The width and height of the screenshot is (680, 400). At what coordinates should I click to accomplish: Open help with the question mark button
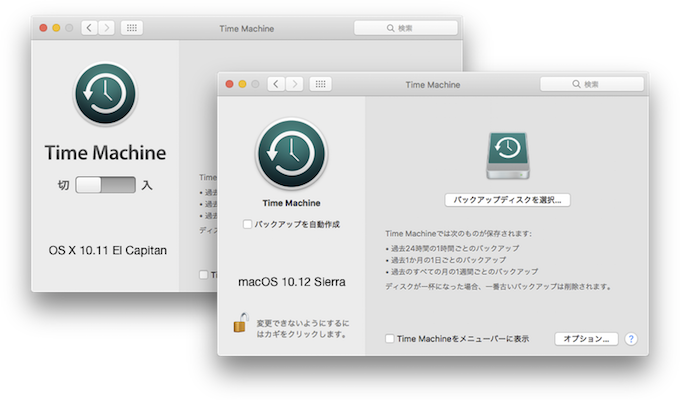point(631,339)
